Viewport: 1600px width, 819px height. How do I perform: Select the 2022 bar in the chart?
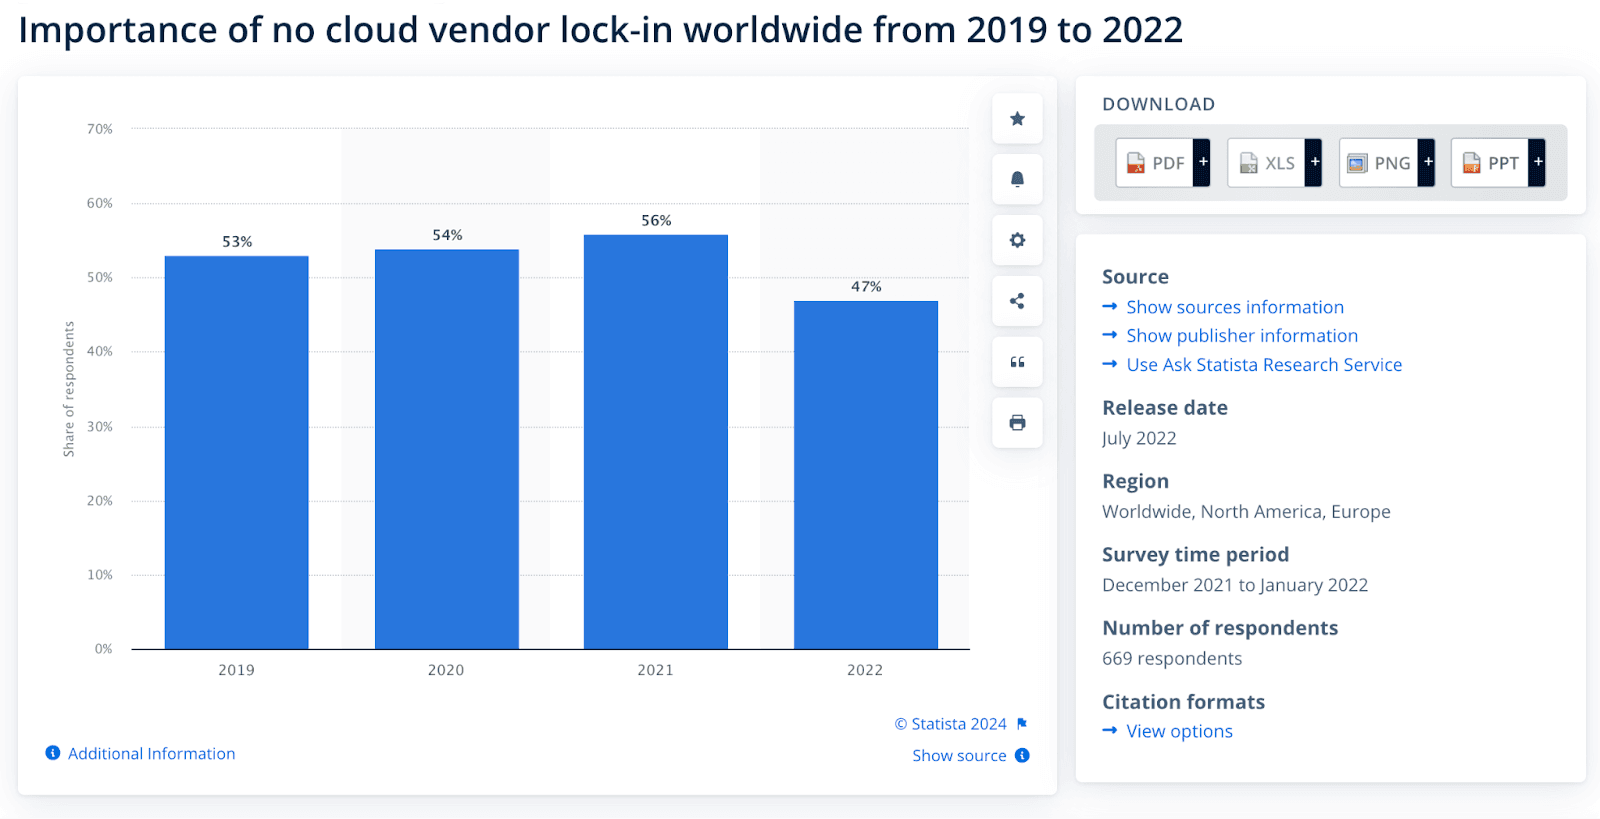point(866,475)
